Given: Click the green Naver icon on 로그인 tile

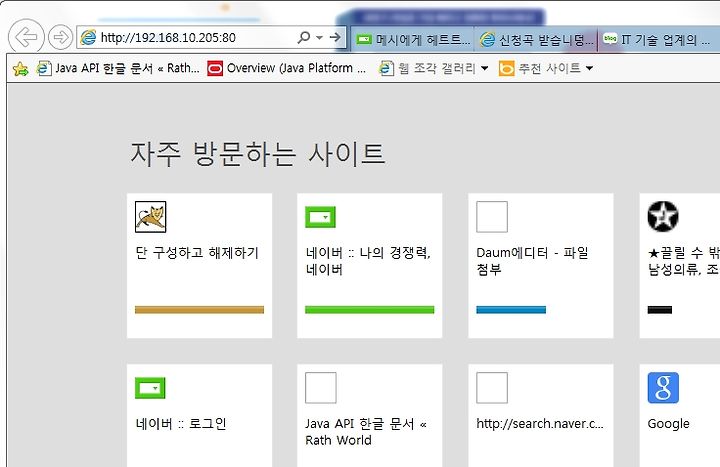Looking at the screenshot, I should (150, 388).
